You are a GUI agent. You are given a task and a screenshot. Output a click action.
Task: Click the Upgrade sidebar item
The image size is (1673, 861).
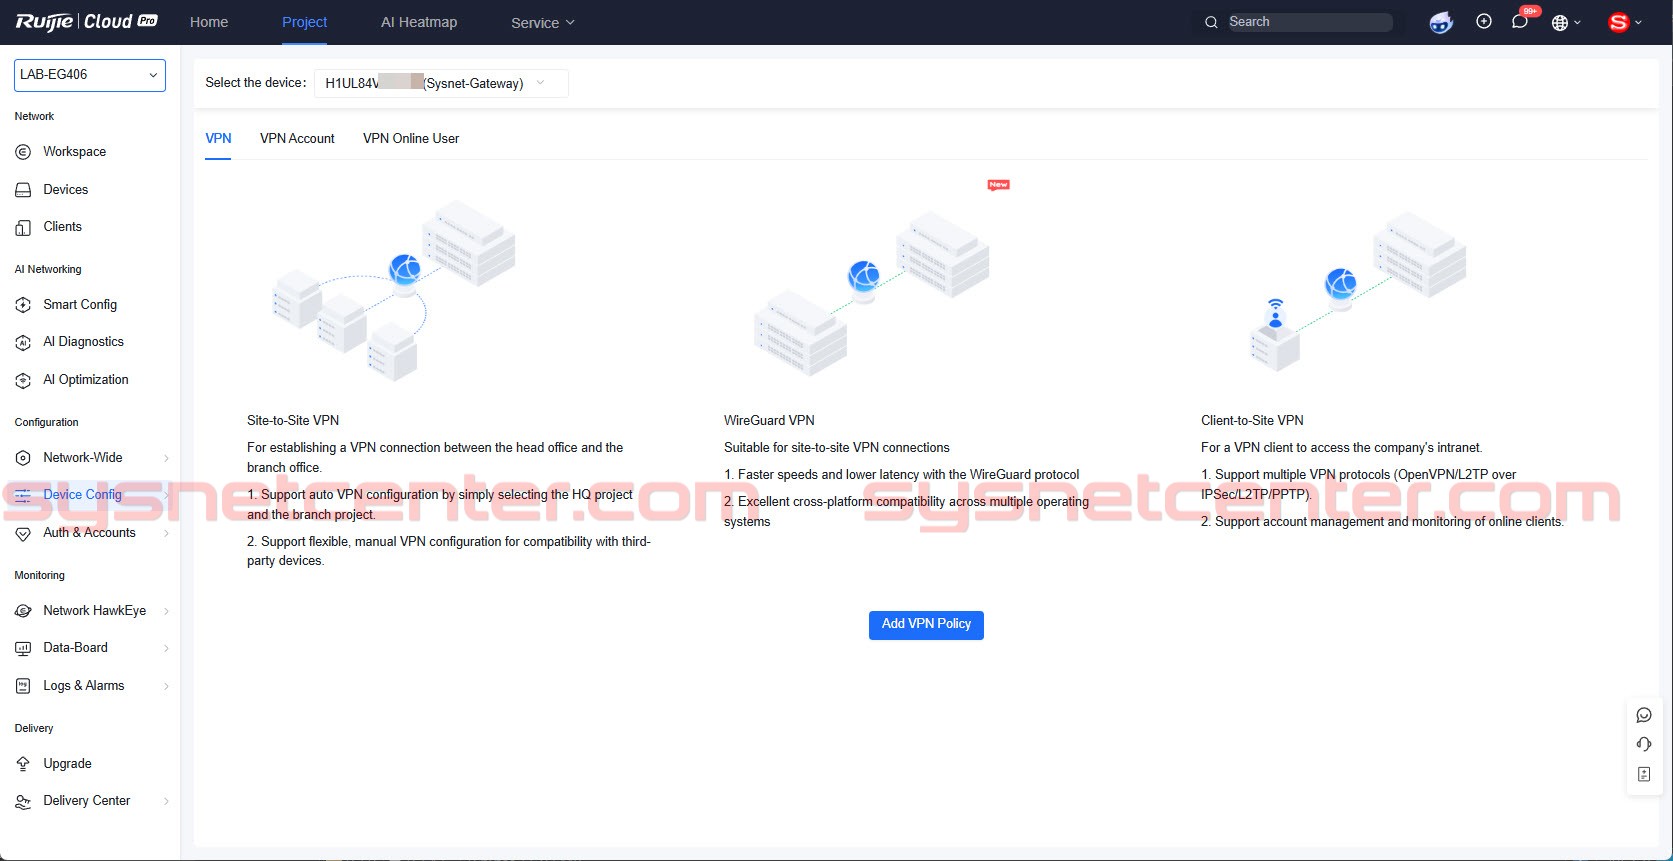point(67,763)
